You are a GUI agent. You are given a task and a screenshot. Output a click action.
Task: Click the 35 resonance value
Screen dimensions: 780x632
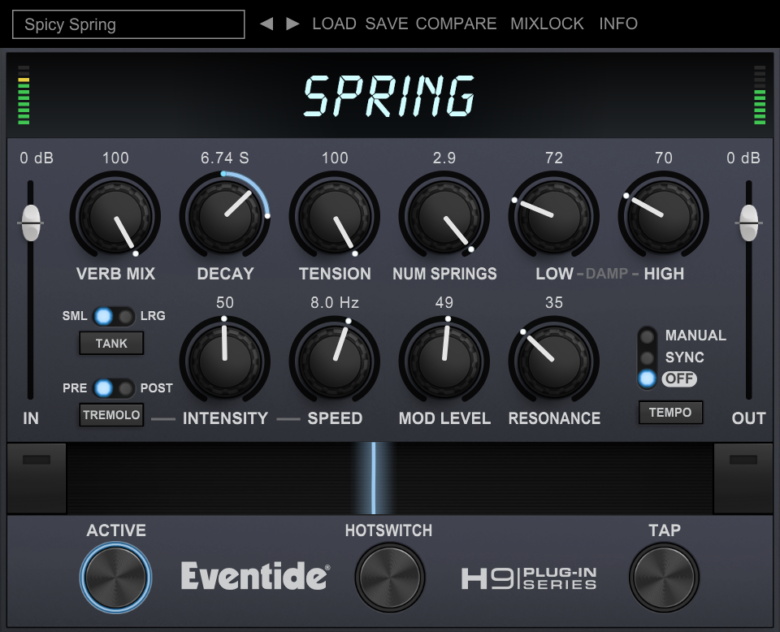(554, 302)
